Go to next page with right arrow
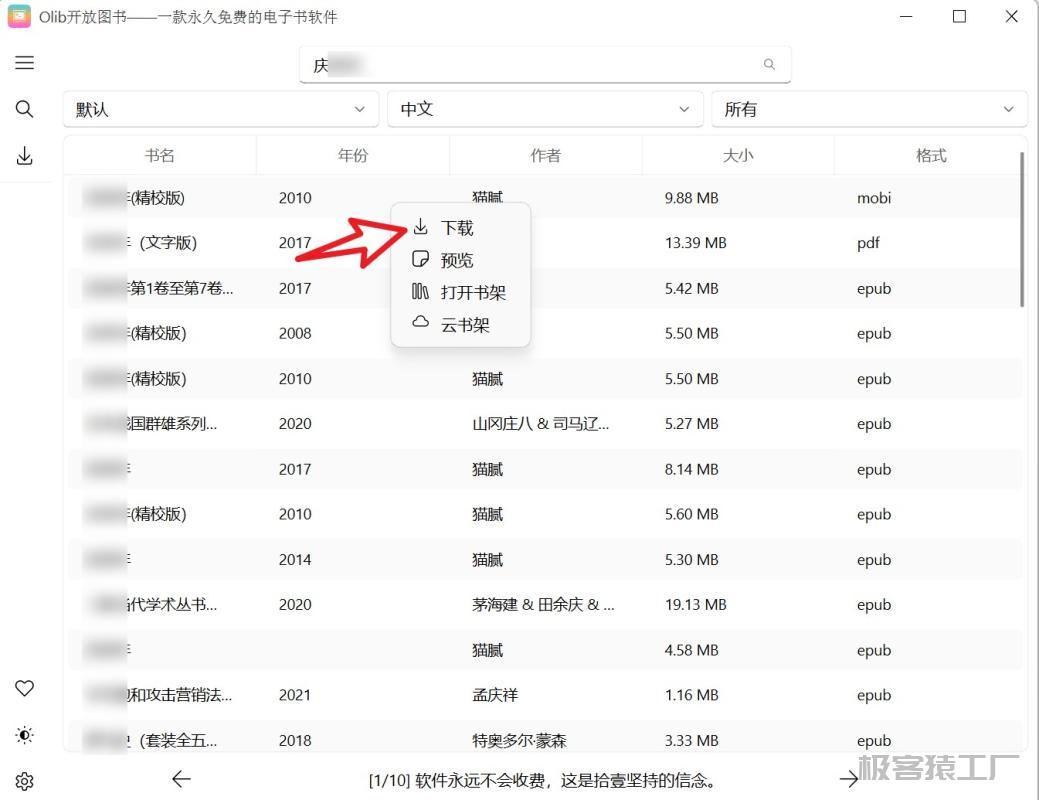Image resolution: width=1039 pixels, height=800 pixels. click(x=849, y=779)
